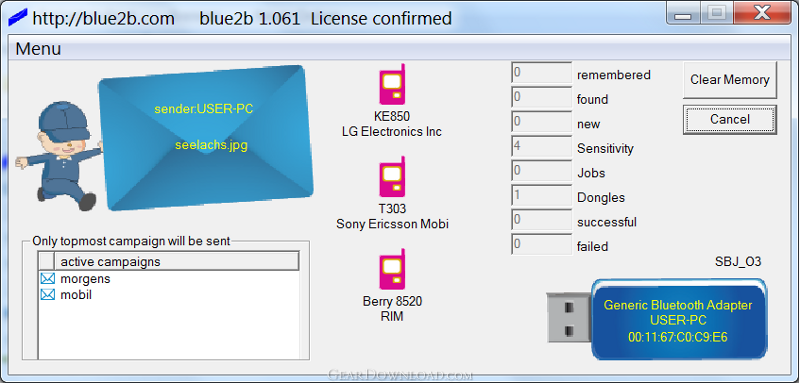Select the T303 Sony Ericsson phone icon
This screenshot has width=800, height=383.
point(392,176)
